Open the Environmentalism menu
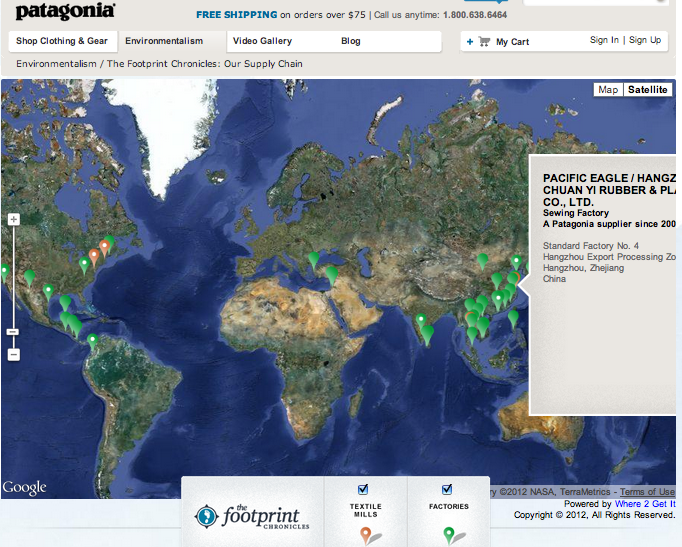Screen dimensions: 682x547 164,41
